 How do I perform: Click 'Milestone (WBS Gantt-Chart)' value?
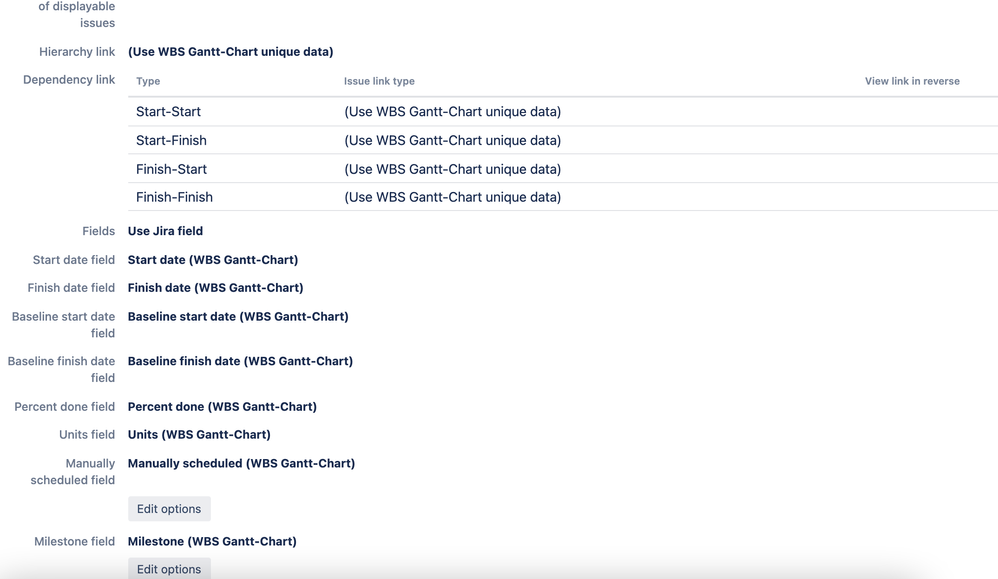pyautogui.click(x=212, y=541)
